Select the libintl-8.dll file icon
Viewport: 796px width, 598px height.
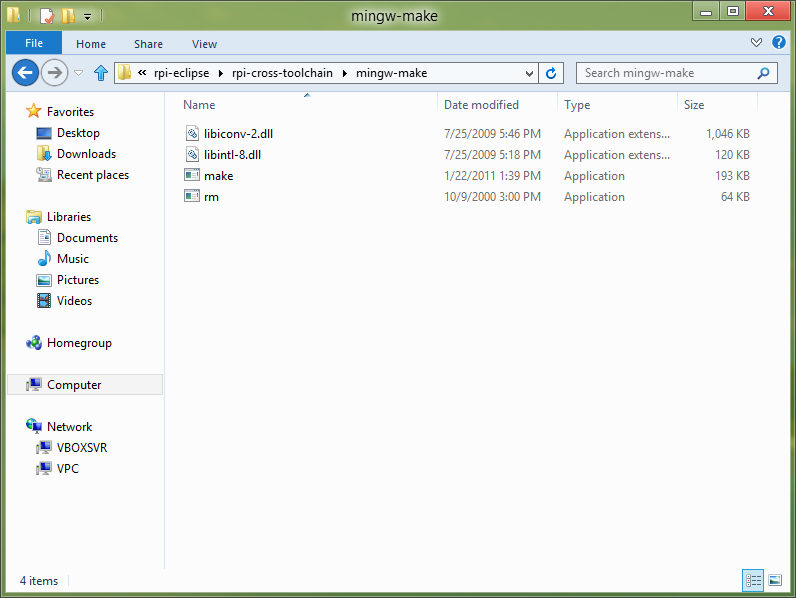click(192, 154)
